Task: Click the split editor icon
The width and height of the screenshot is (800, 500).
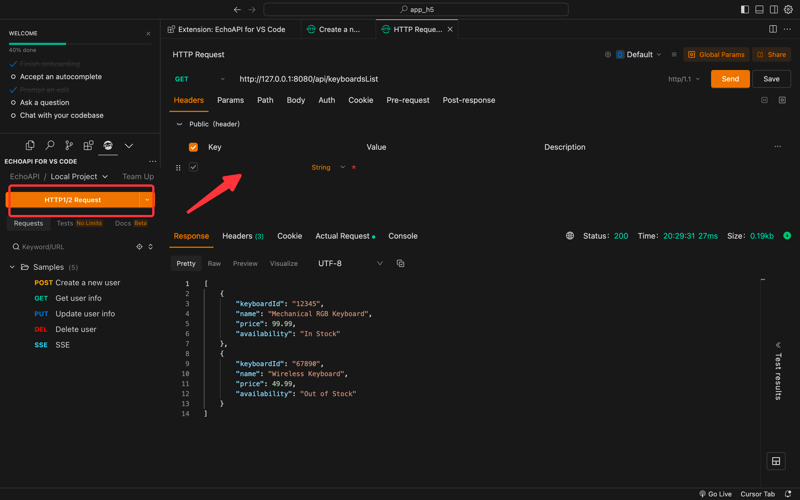Action: (773, 29)
